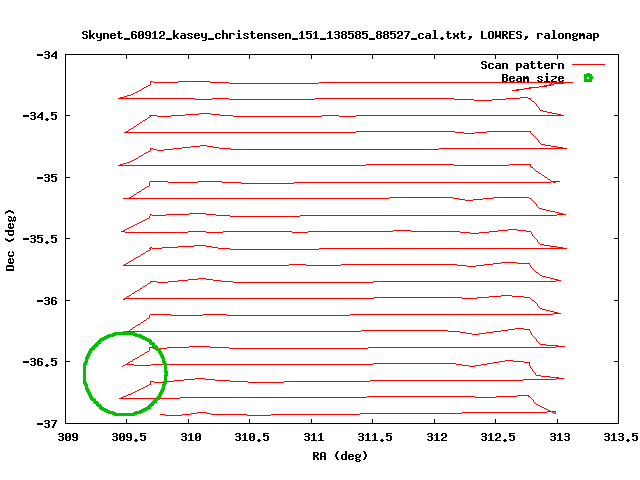Click the x-axis tick label 311
The image size is (640, 480).
314,437
